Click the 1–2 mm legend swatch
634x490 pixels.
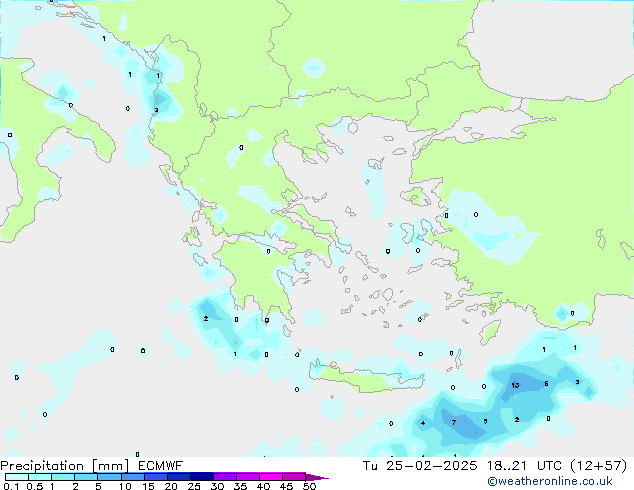point(63,477)
